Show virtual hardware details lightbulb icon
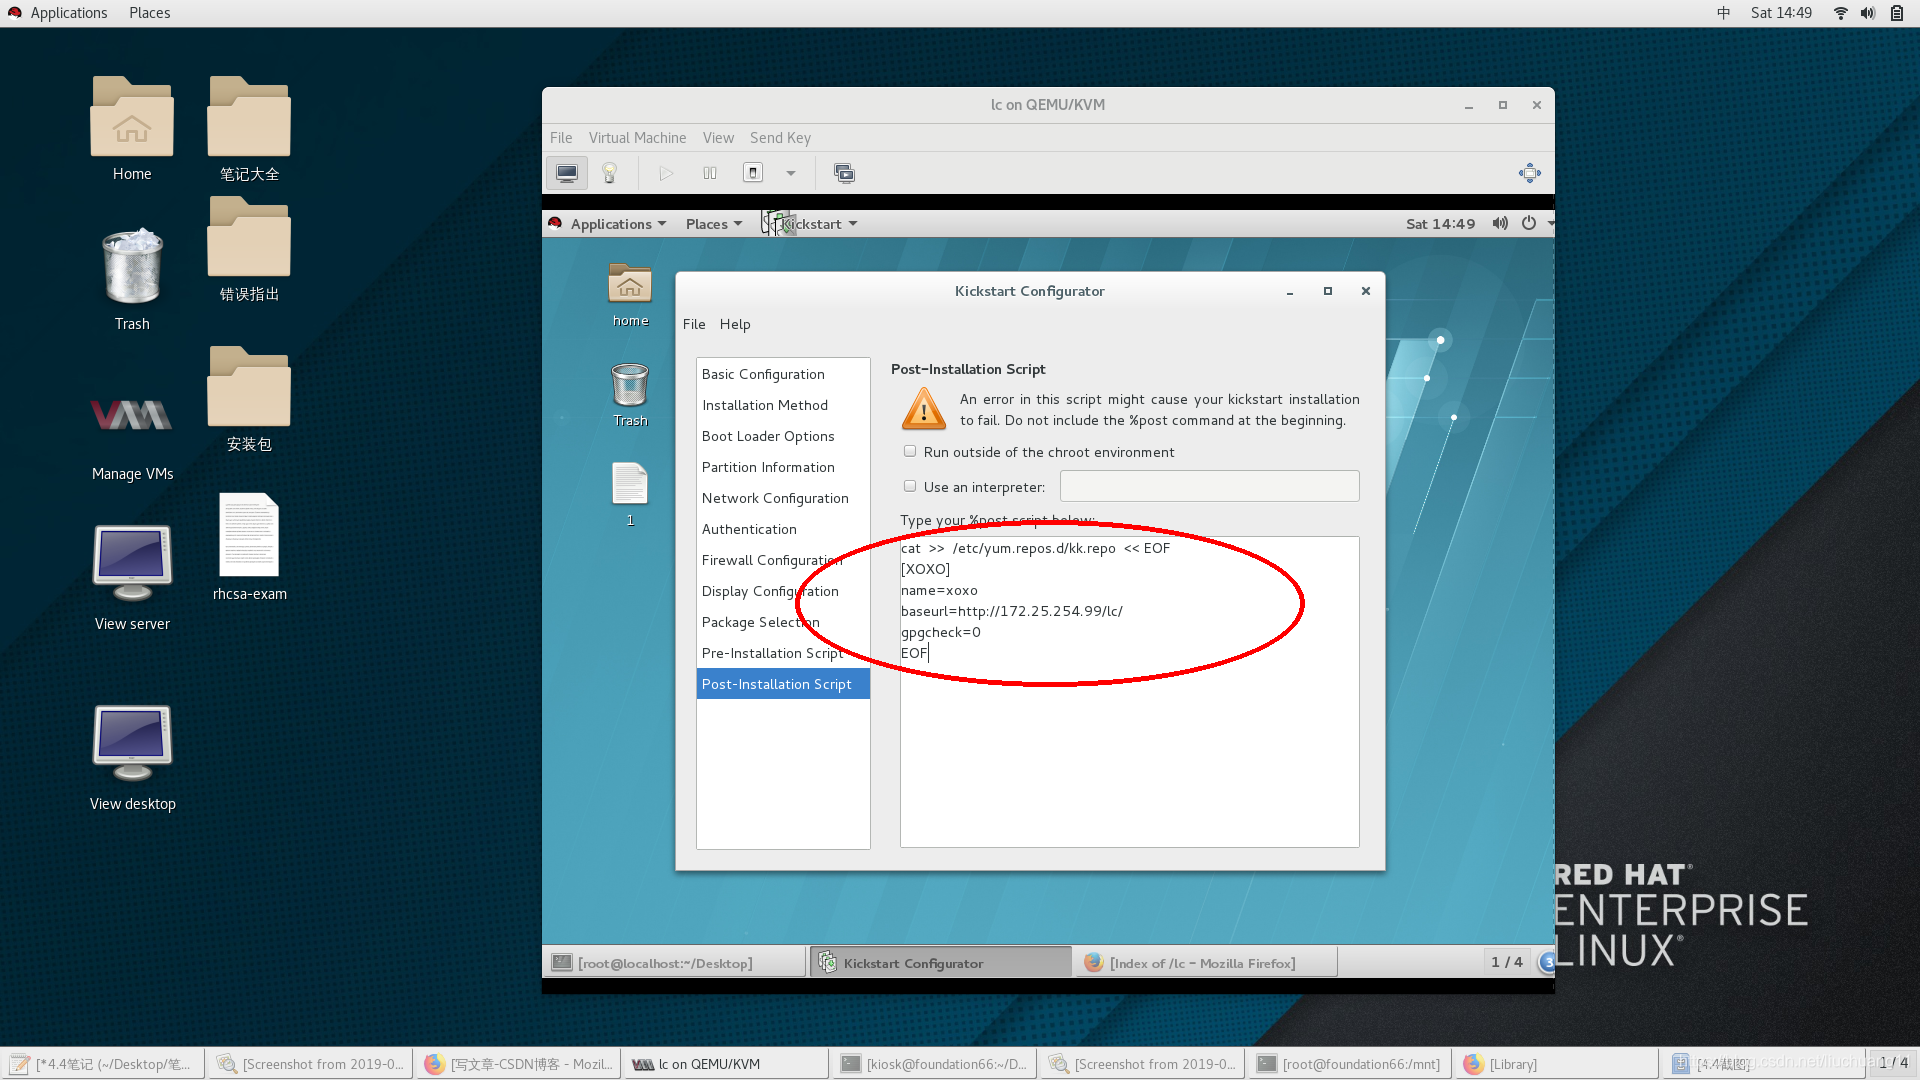 tap(609, 173)
